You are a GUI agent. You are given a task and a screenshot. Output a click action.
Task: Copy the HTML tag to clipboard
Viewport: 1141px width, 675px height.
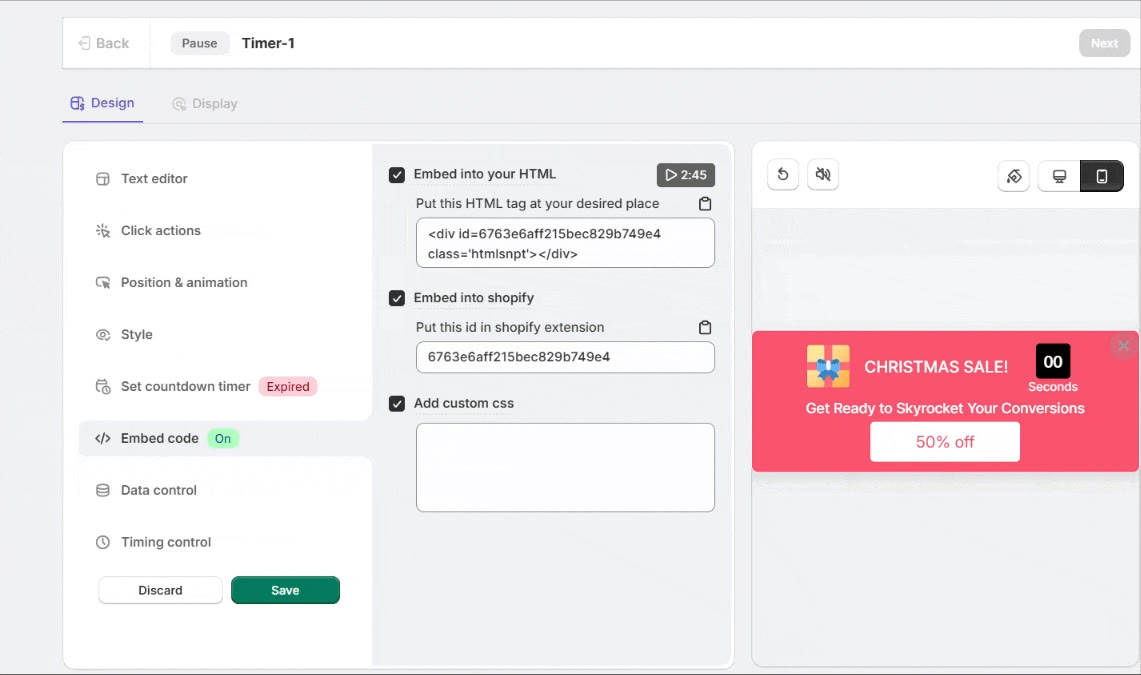coord(704,204)
